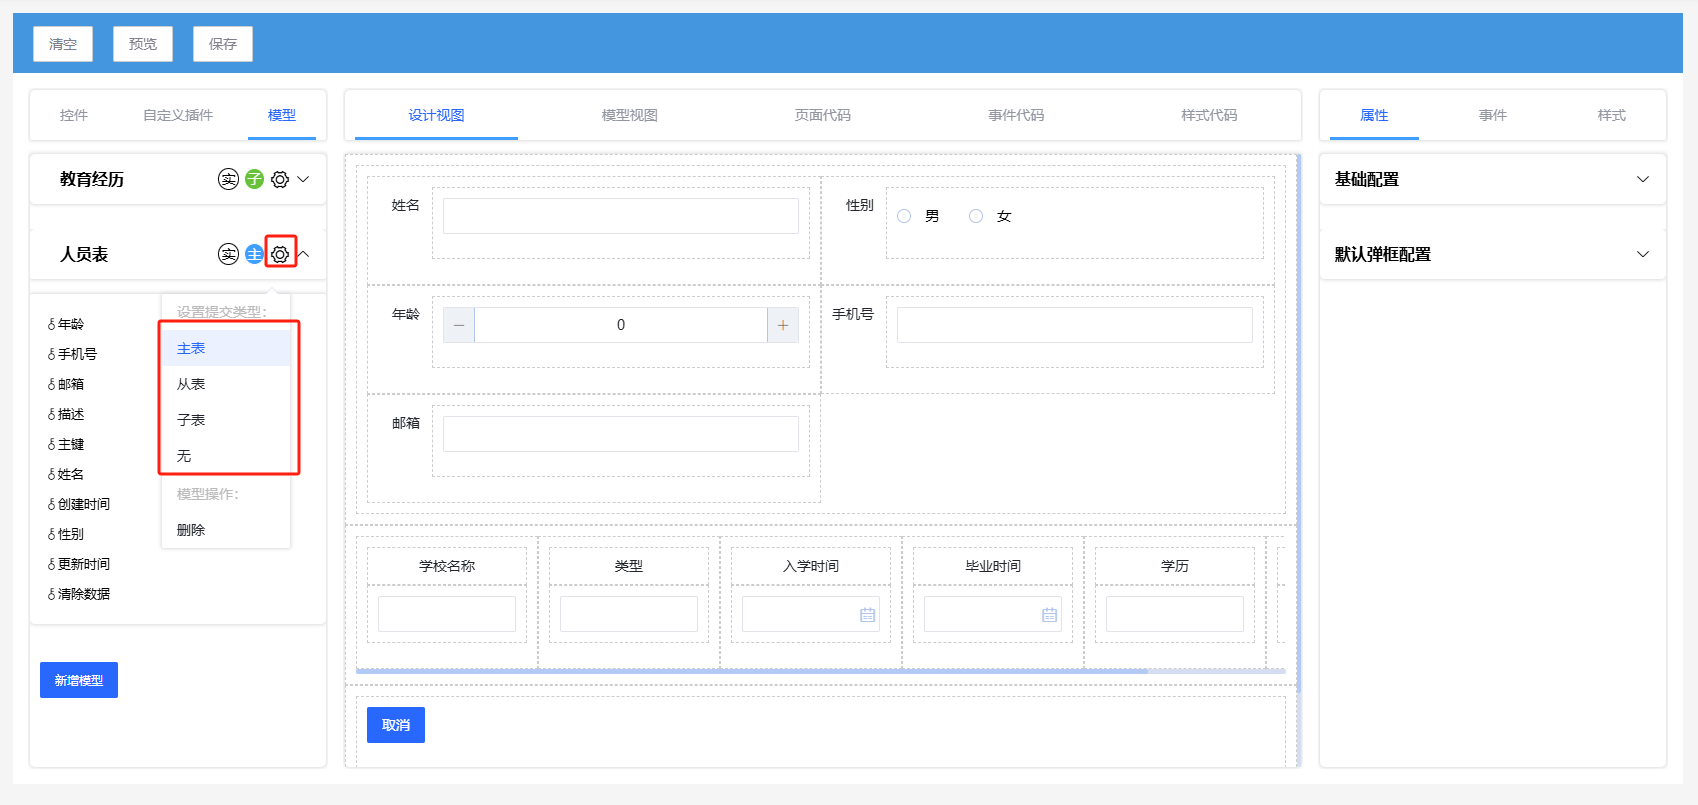This screenshot has height=805, width=1698.
Task: Click the 实 icon next to 人员表
Action: tap(228, 254)
